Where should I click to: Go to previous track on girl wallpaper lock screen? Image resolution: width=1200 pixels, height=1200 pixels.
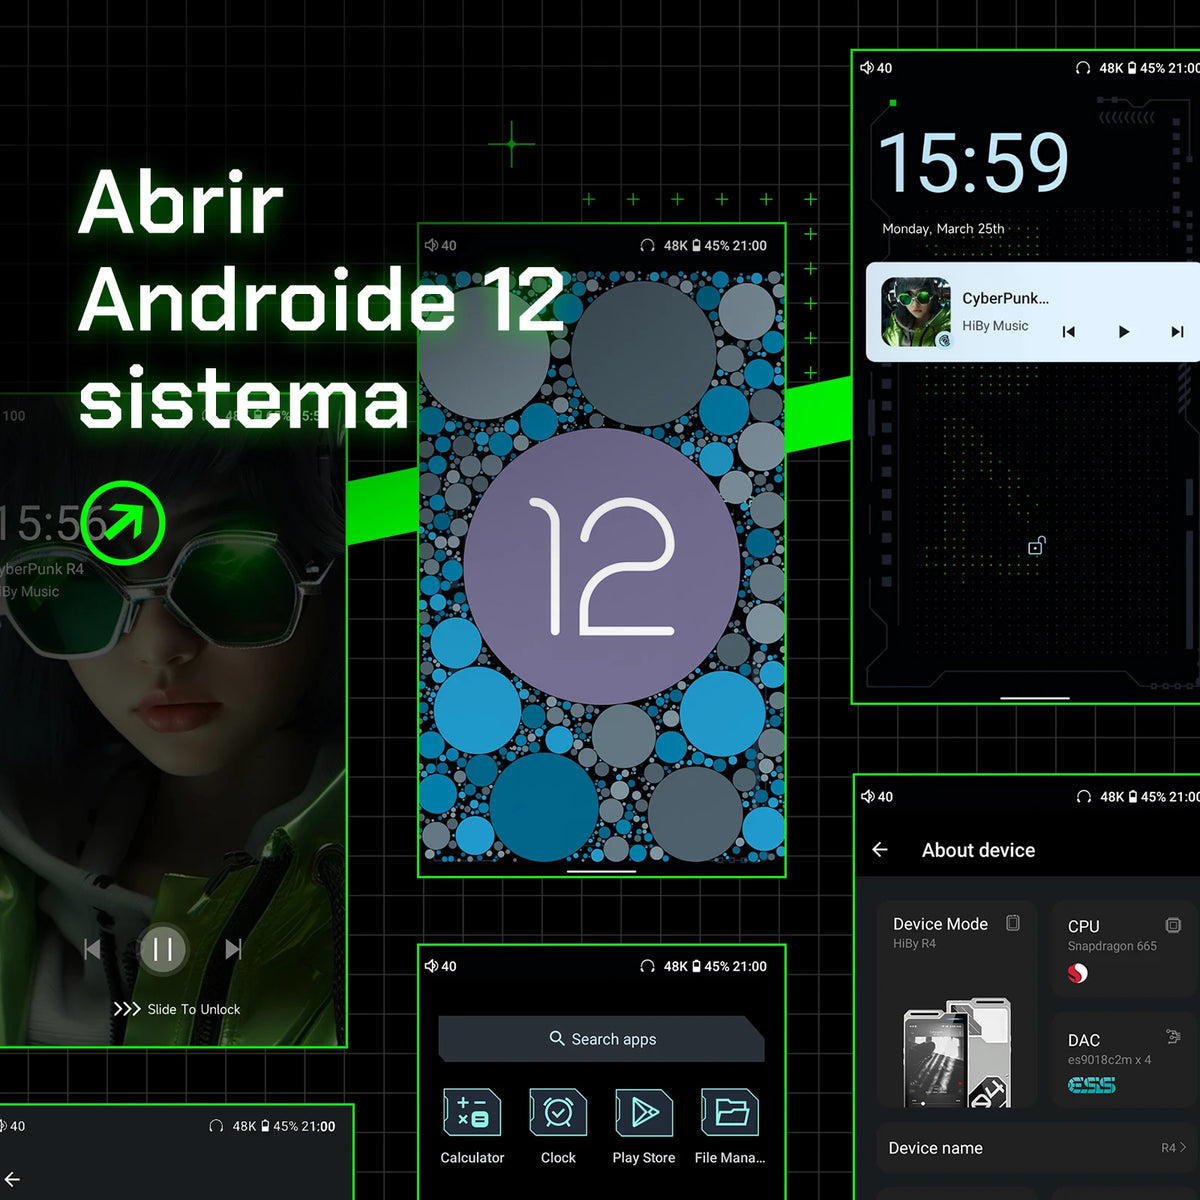[92, 949]
